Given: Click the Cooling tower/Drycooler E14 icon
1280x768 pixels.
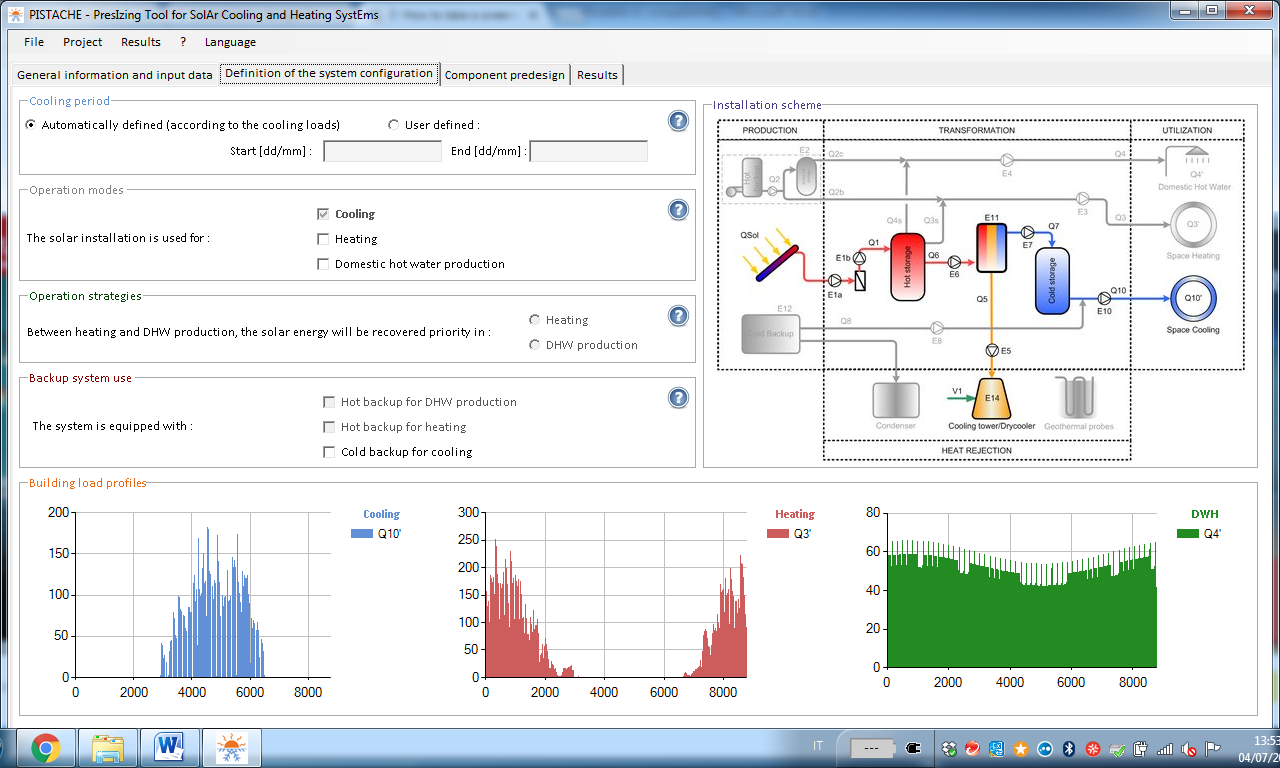Looking at the screenshot, I should click(991, 400).
